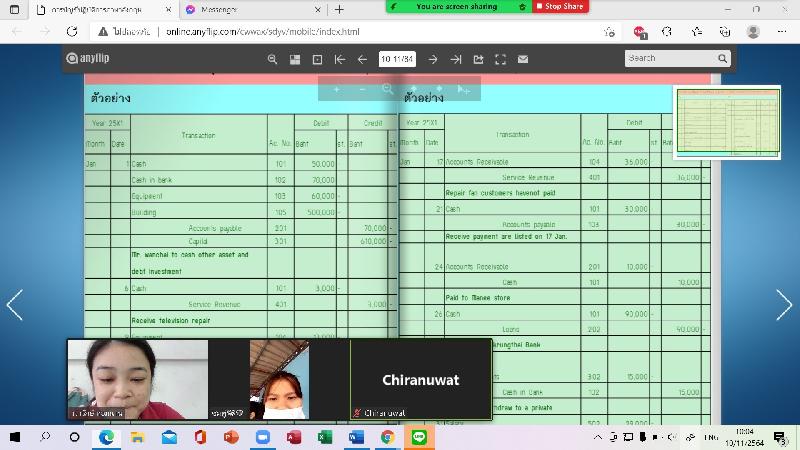The width and height of the screenshot is (800, 450).
Task: Flip to previous page with left side chevron
Action: (x=15, y=306)
